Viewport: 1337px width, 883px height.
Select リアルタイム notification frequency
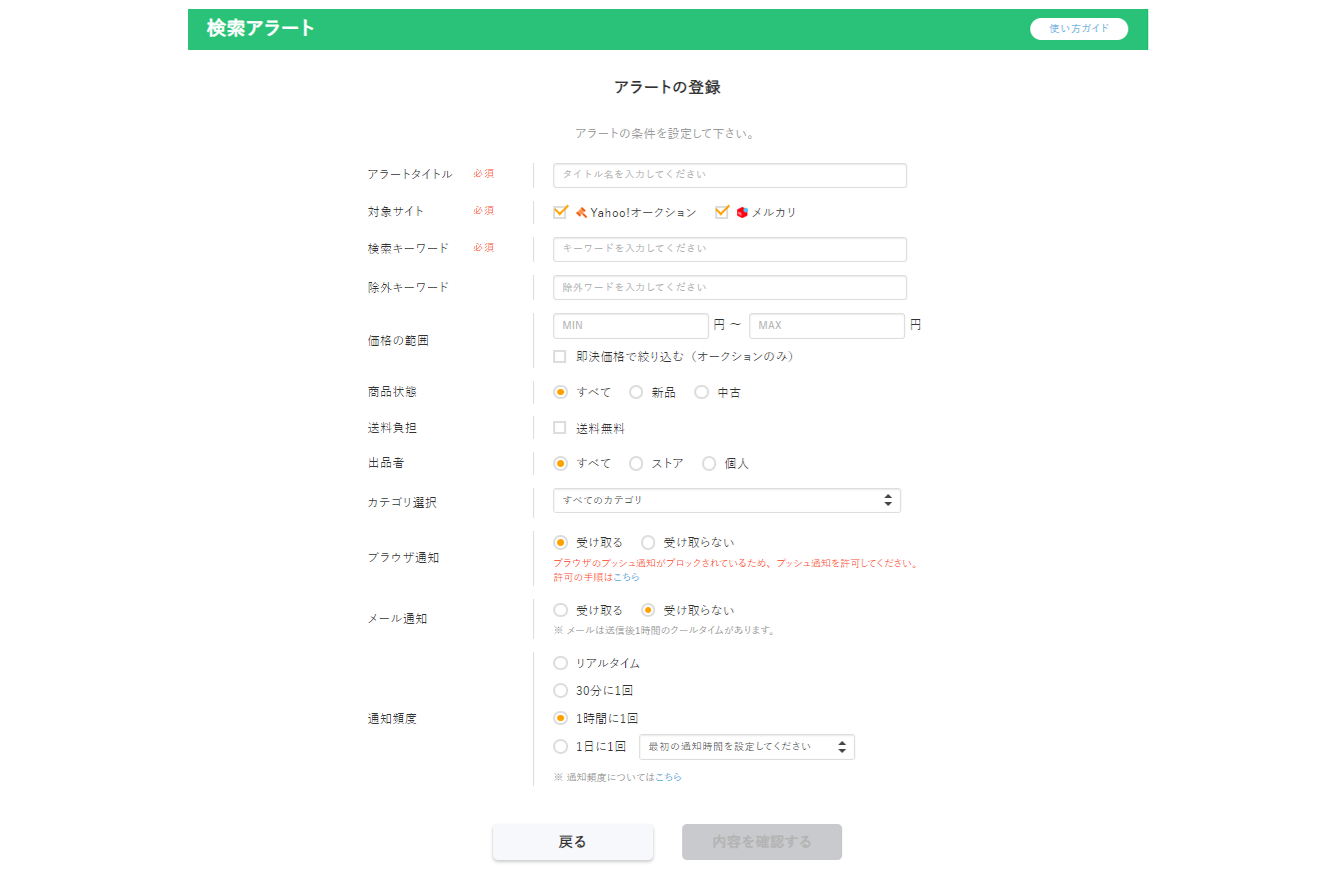561,662
